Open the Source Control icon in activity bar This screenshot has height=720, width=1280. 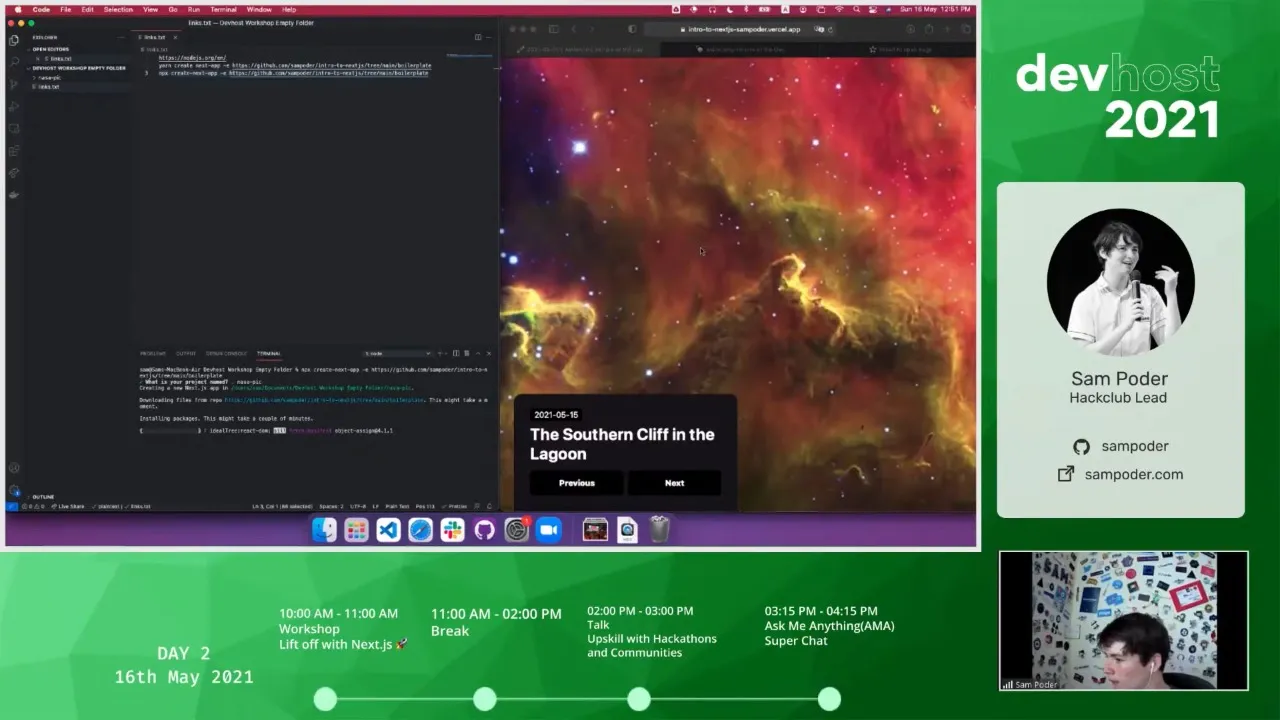click(14, 84)
